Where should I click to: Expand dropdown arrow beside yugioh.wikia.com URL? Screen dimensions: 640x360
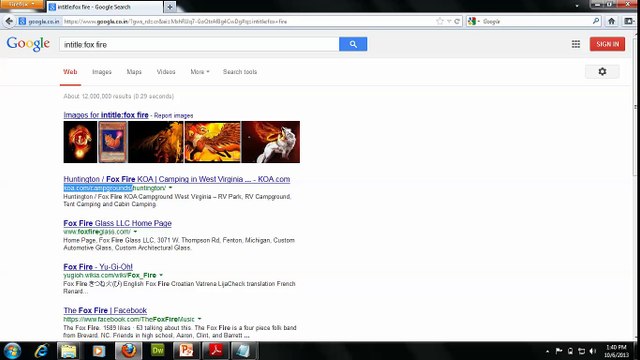(x=161, y=275)
